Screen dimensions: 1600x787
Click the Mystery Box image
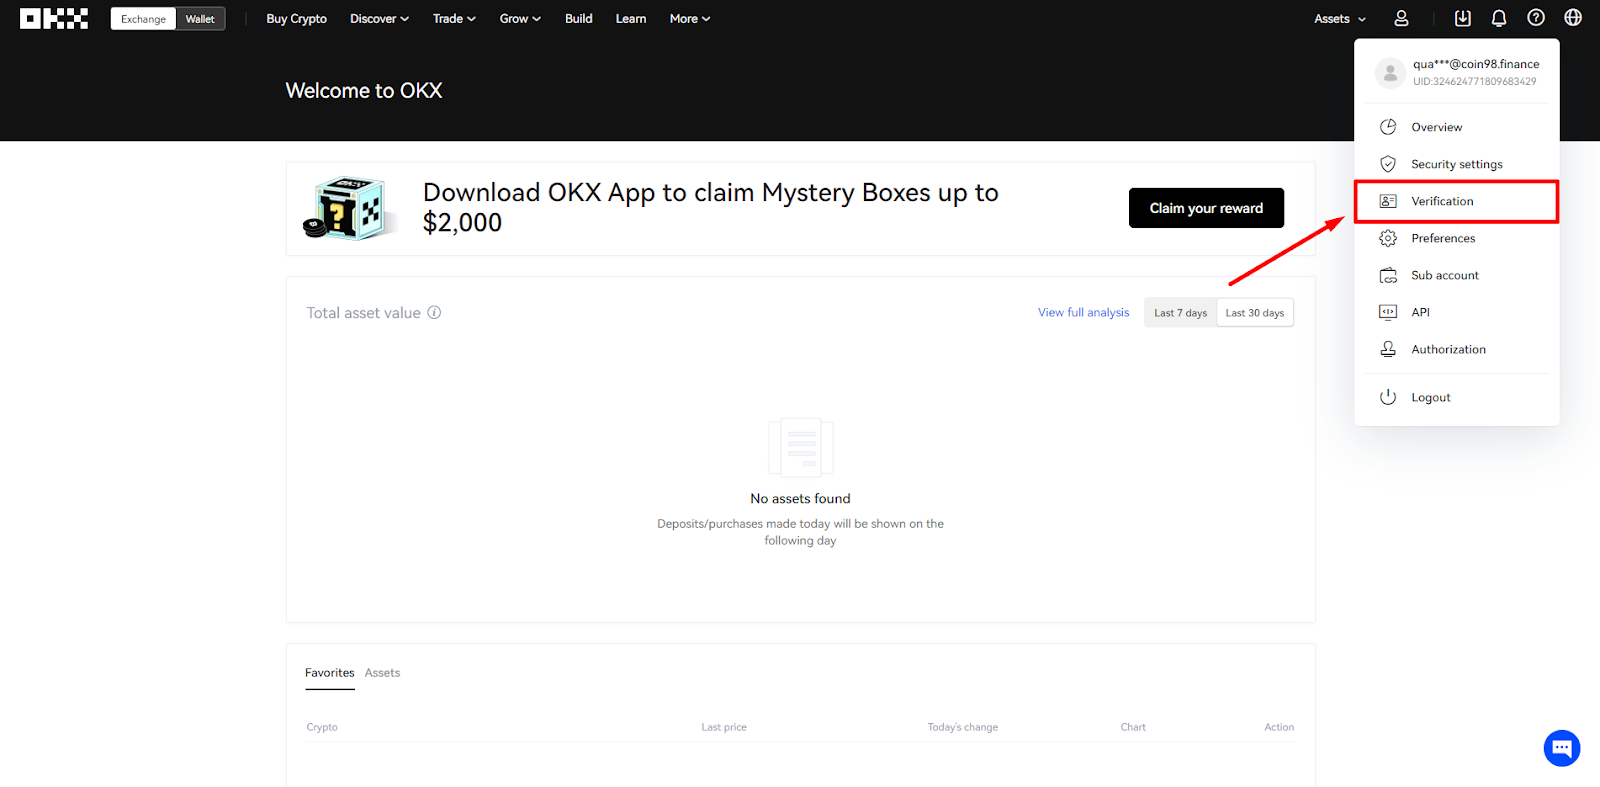[x=345, y=208]
